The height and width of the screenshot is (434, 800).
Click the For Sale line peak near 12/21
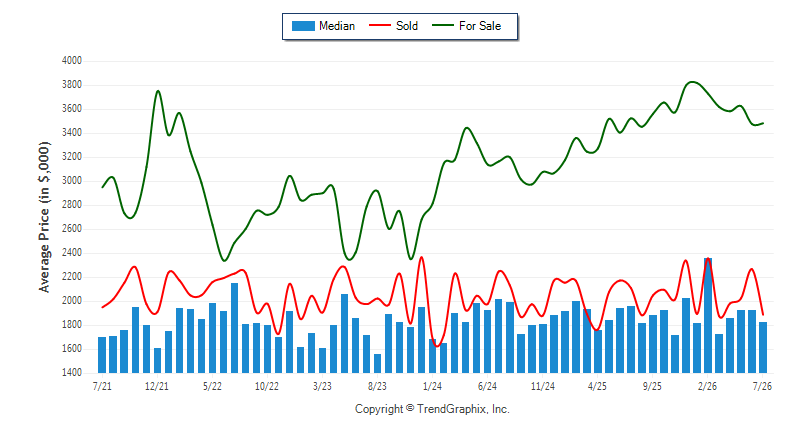[x=158, y=91]
